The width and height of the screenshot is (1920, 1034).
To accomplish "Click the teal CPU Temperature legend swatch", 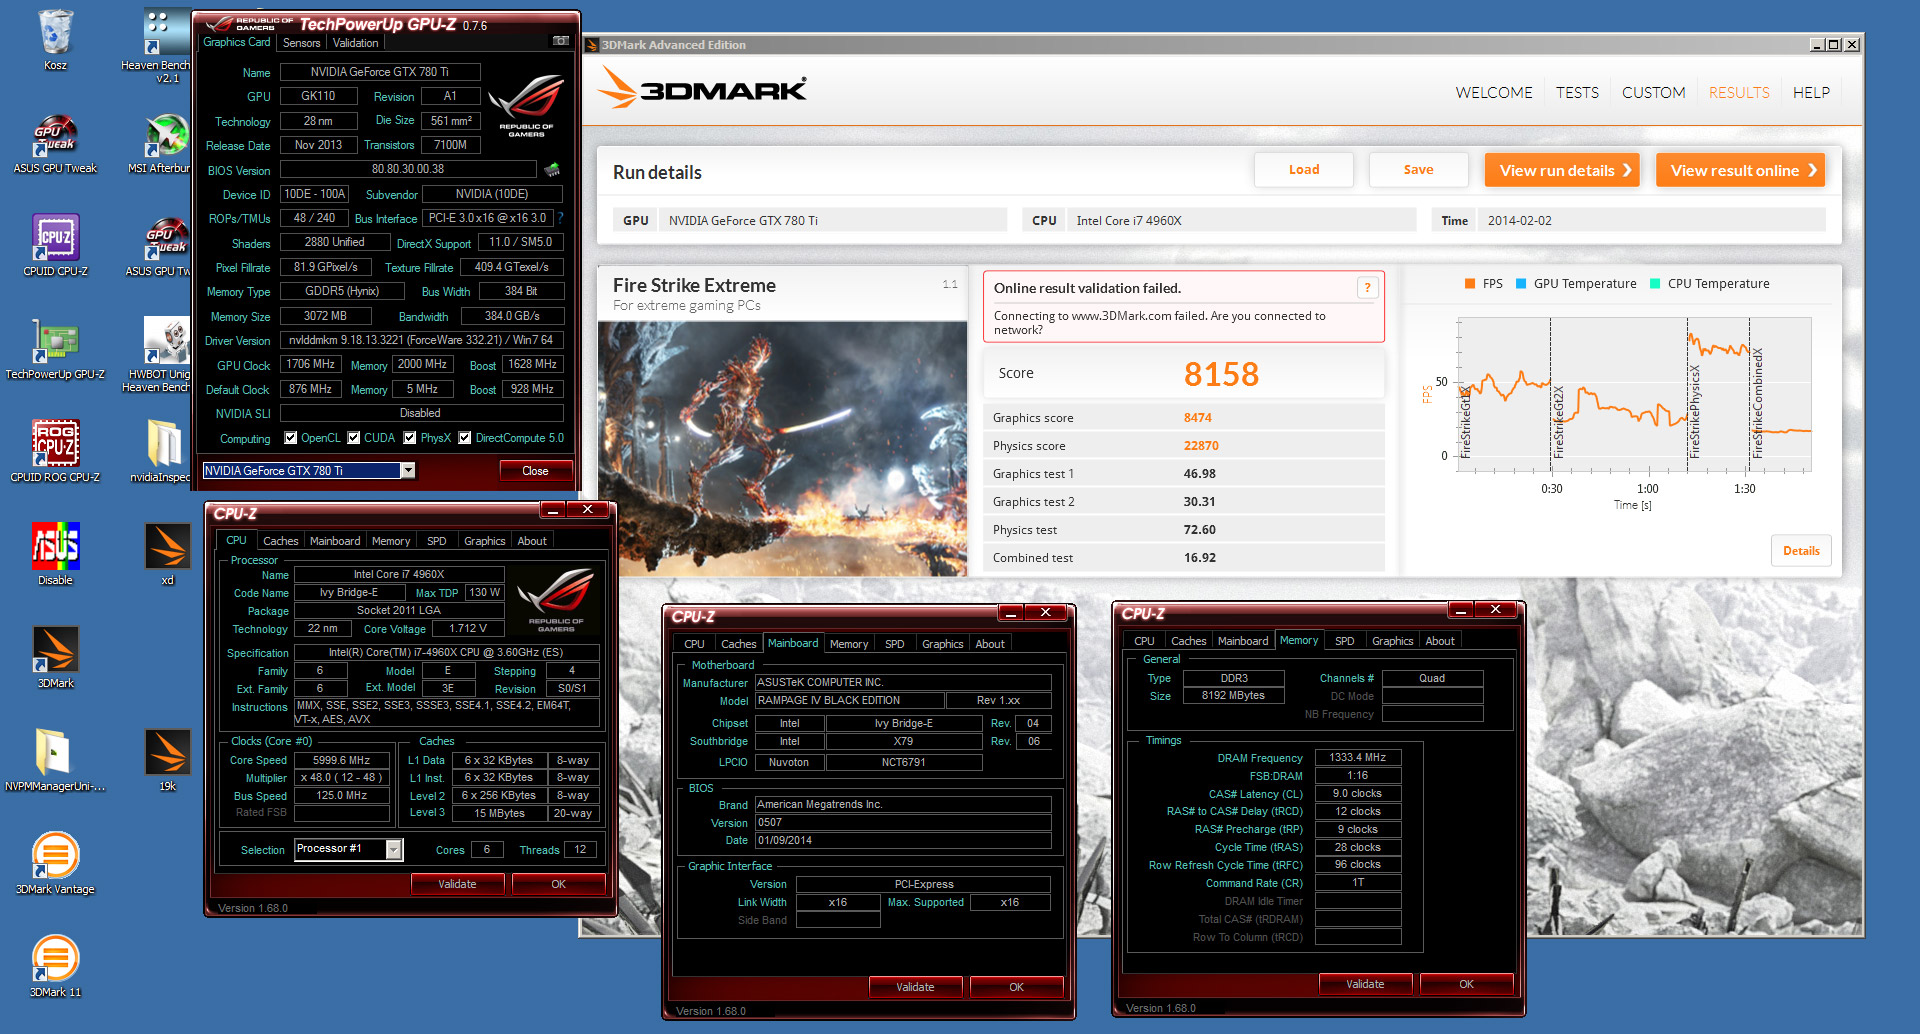I will (1655, 284).
